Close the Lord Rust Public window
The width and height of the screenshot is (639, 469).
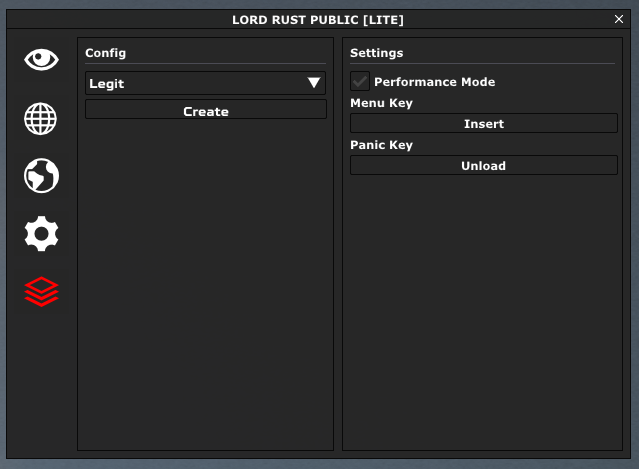[x=619, y=19]
